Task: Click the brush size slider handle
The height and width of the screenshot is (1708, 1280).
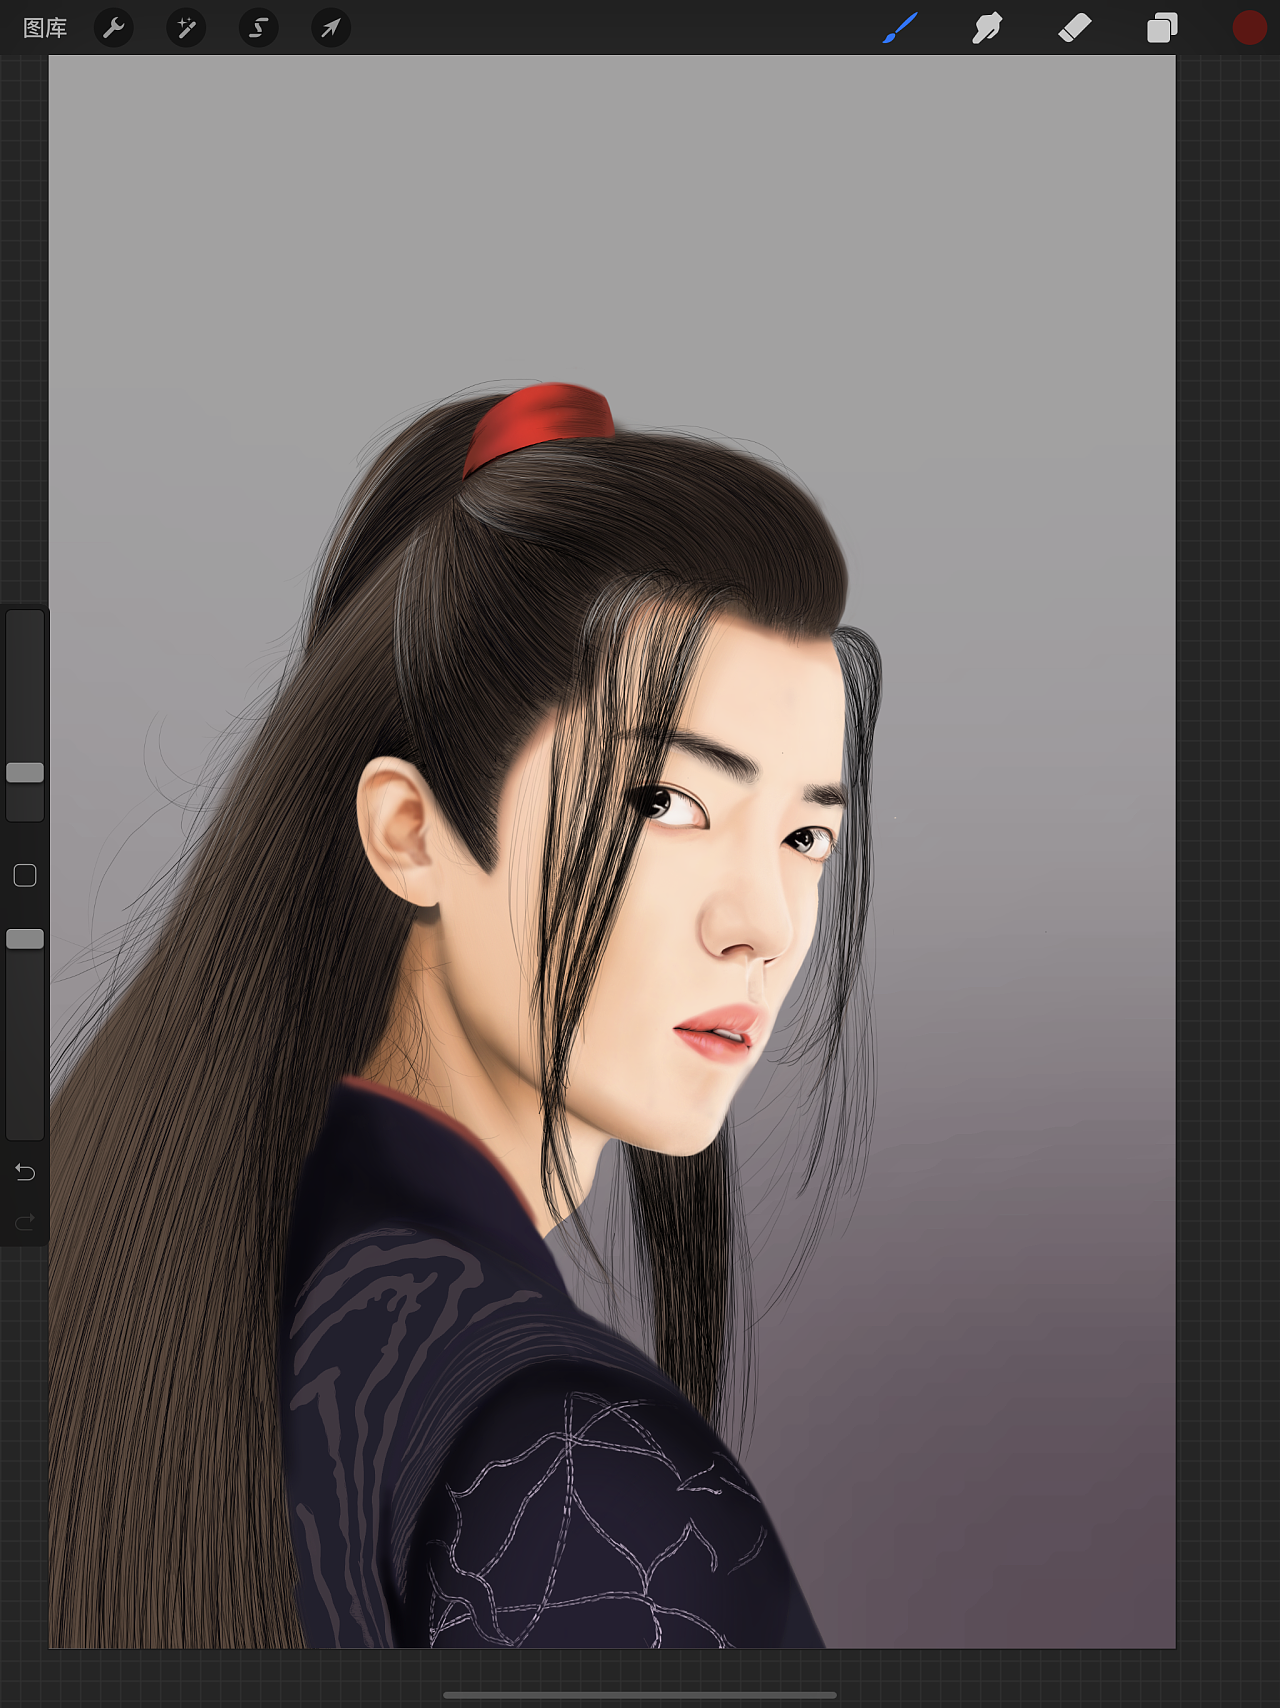Action: pos(25,772)
